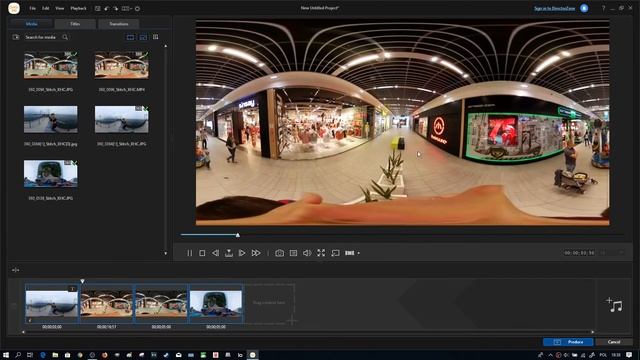
Task: Fast forward the preview
Action: pos(256,253)
